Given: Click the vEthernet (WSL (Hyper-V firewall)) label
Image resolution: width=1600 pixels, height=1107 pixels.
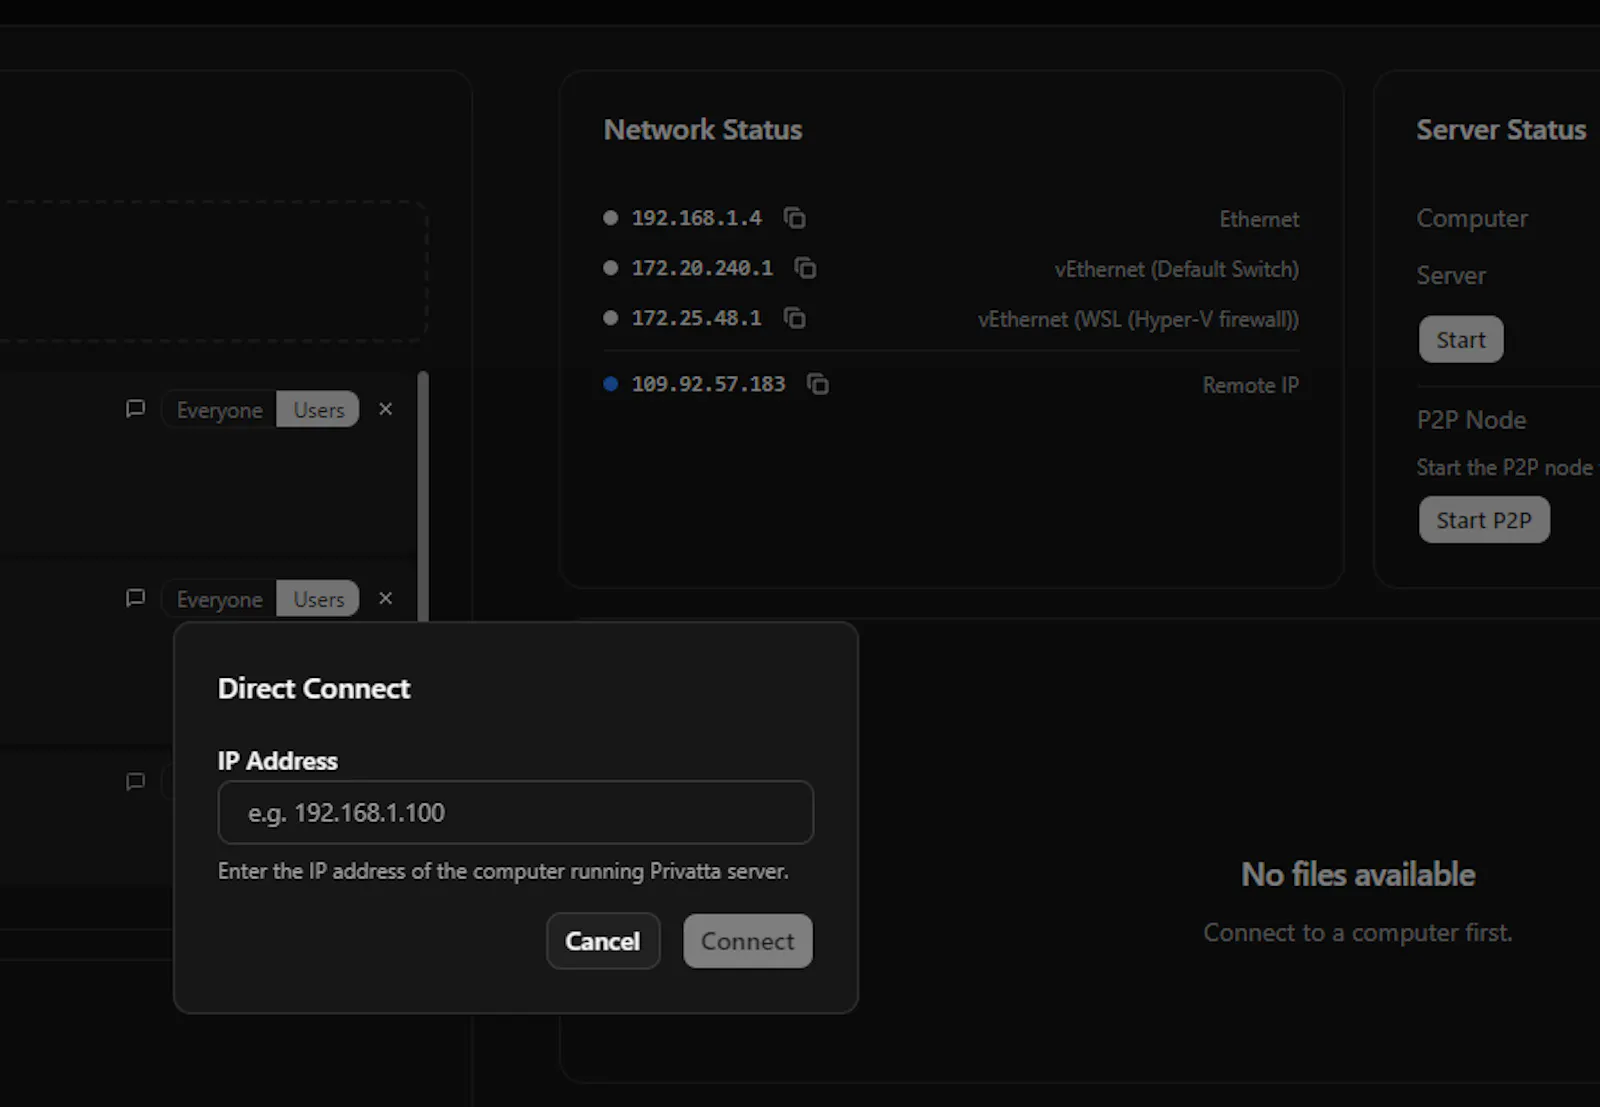Looking at the screenshot, I should point(1138,319).
